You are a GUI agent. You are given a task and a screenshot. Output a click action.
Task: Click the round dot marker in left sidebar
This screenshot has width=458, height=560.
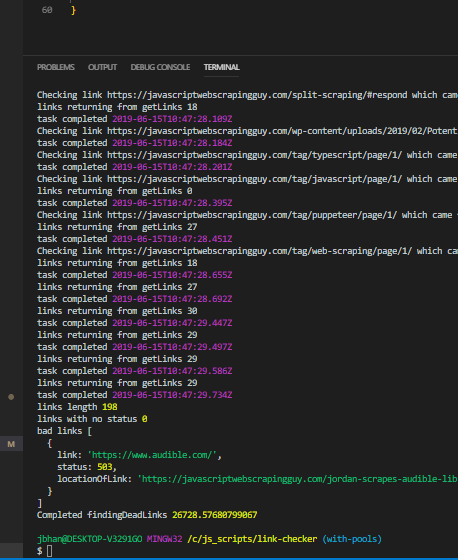click(11, 397)
